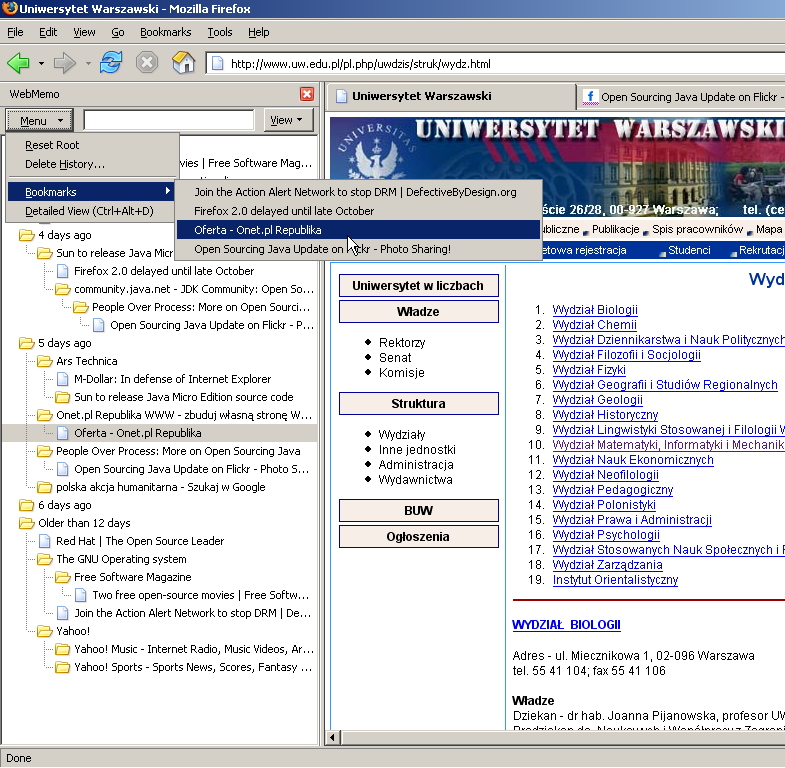Open the WebMemo Menu dropdown button

(40, 121)
